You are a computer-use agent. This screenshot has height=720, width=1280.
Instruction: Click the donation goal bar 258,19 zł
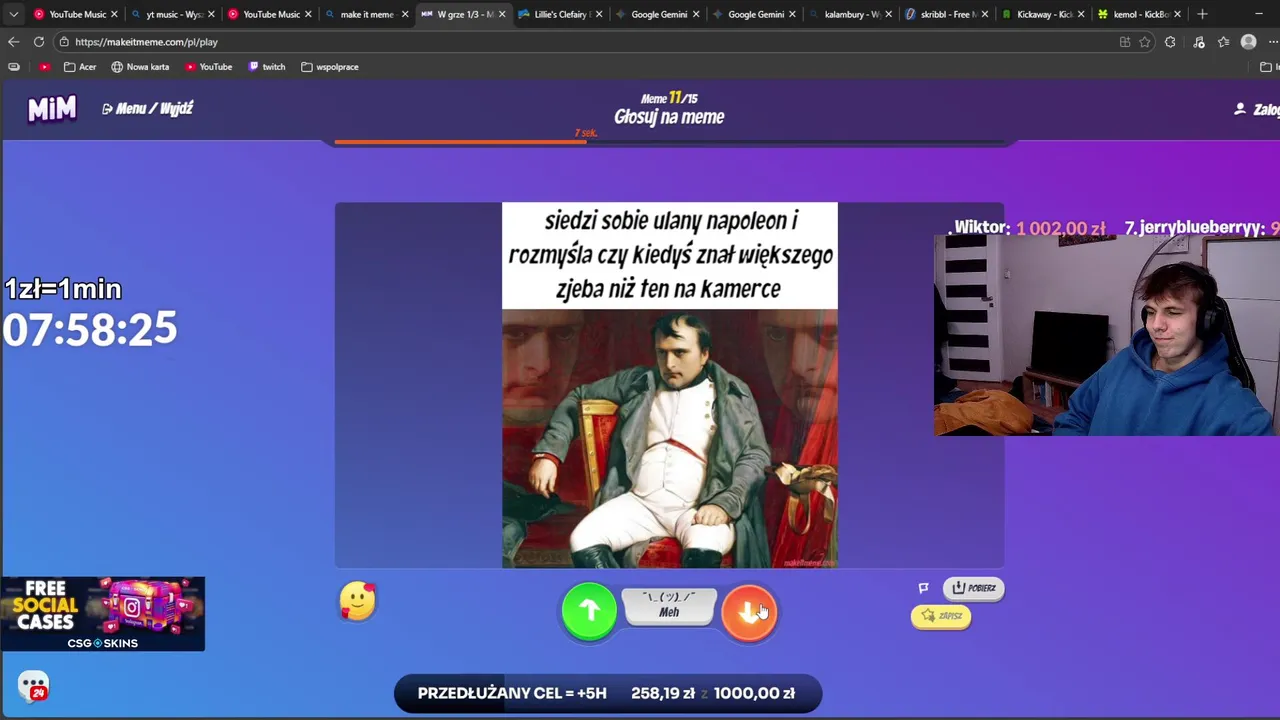(x=608, y=693)
